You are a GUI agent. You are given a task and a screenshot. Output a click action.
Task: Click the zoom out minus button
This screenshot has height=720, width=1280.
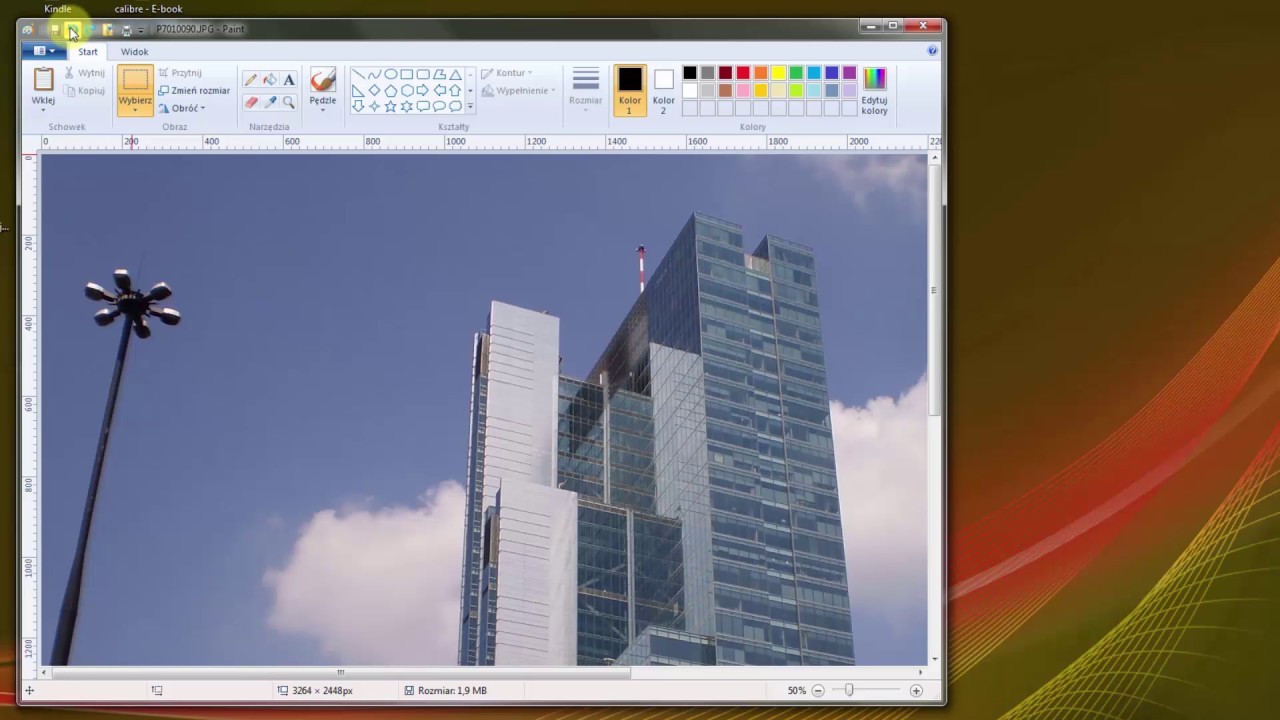818,690
